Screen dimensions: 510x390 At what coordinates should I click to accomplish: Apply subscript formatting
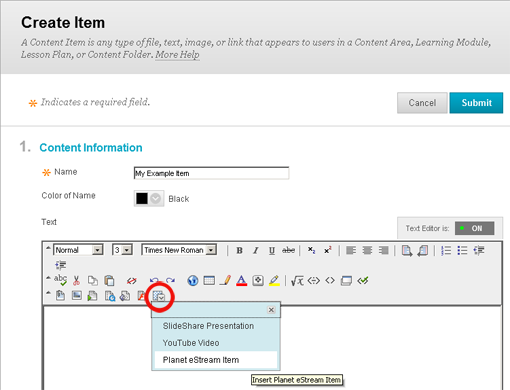(311, 250)
